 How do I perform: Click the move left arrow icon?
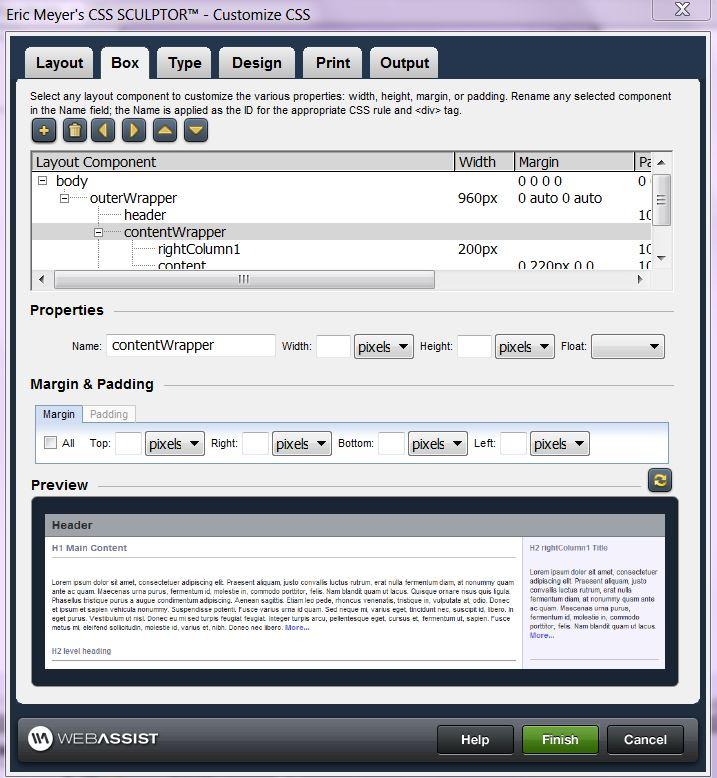pos(103,130)
